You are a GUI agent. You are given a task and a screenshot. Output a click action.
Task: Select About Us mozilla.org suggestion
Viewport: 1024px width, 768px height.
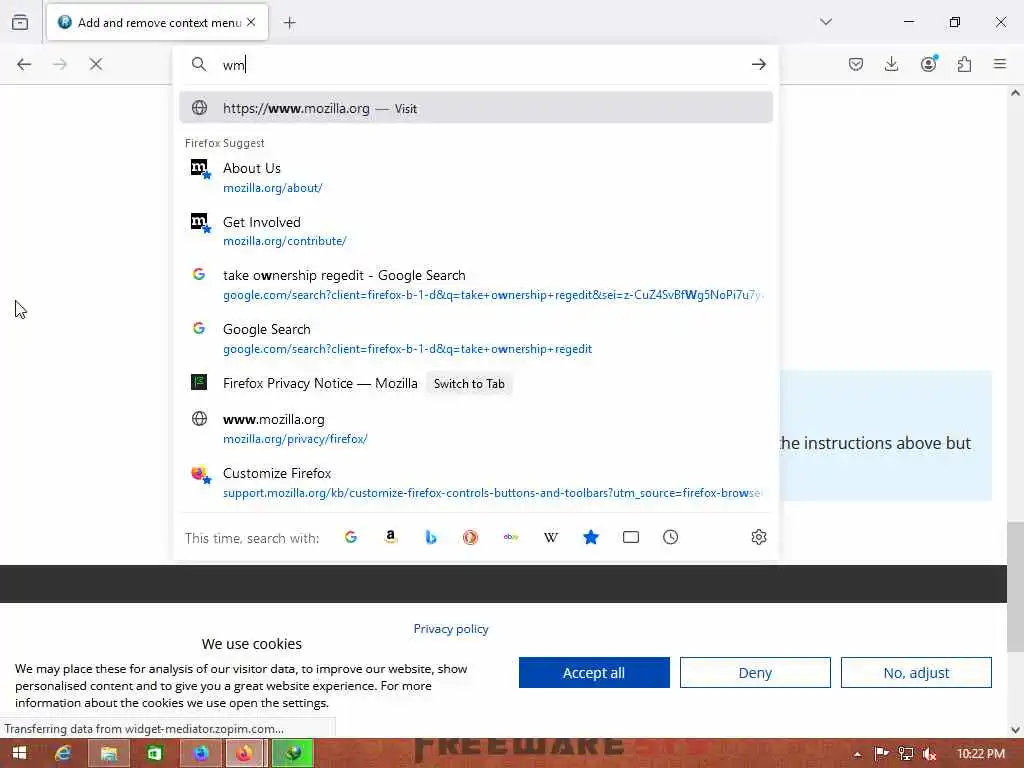476,177
